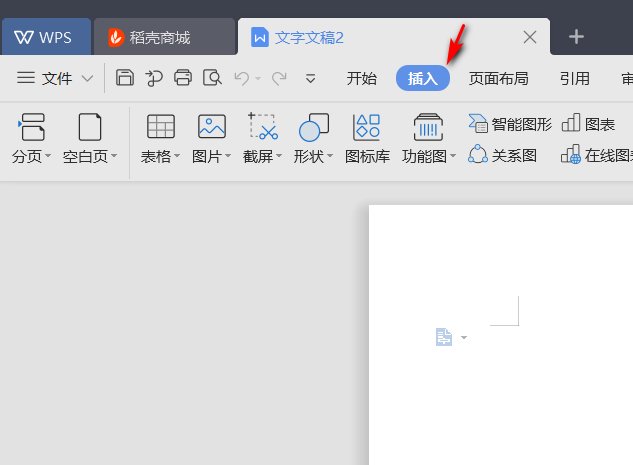Click the Undo arrow icon
This screenshot has width=633, height=465.
[242, 78]
